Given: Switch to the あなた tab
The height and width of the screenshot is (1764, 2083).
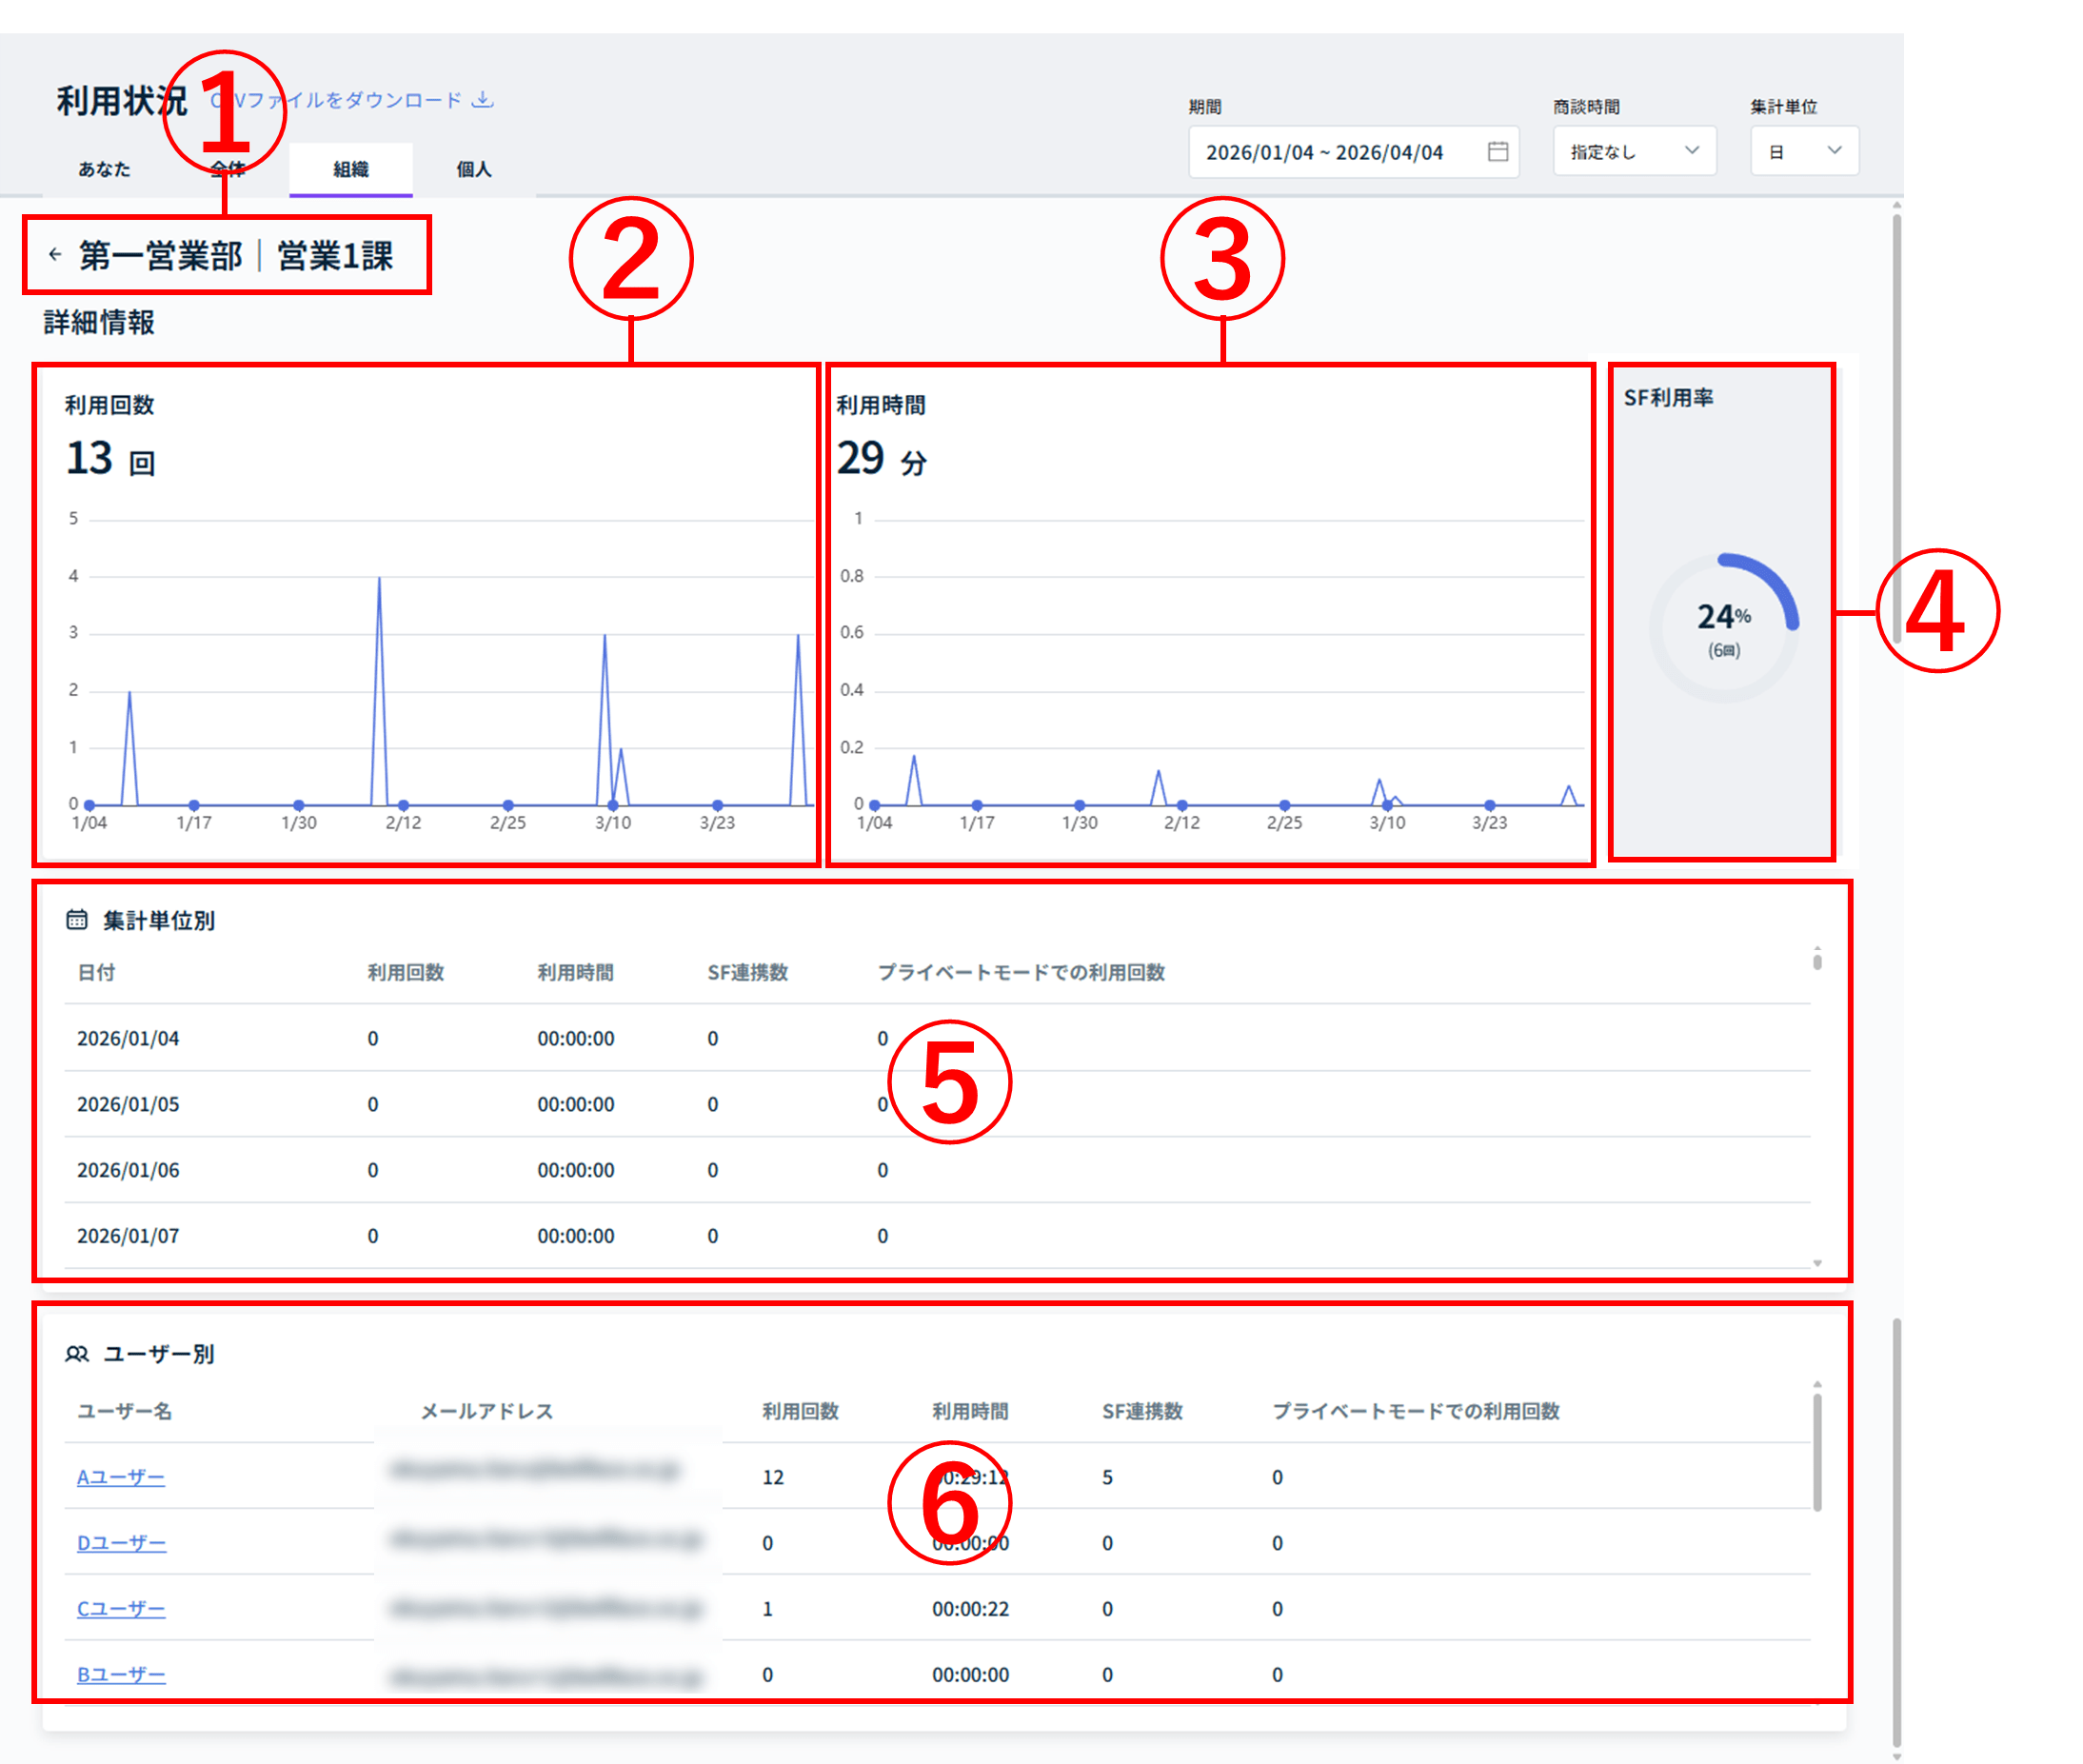Looking at the screenshot, I should tap(104, 169).
